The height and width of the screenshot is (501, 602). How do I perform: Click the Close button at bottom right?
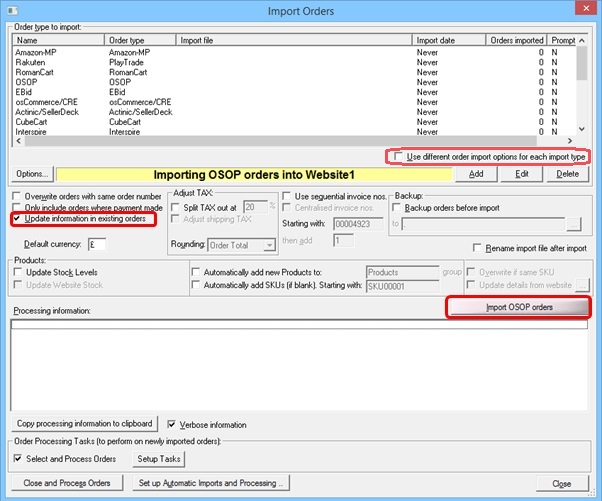pyautogui.click(x=562, y=483)
